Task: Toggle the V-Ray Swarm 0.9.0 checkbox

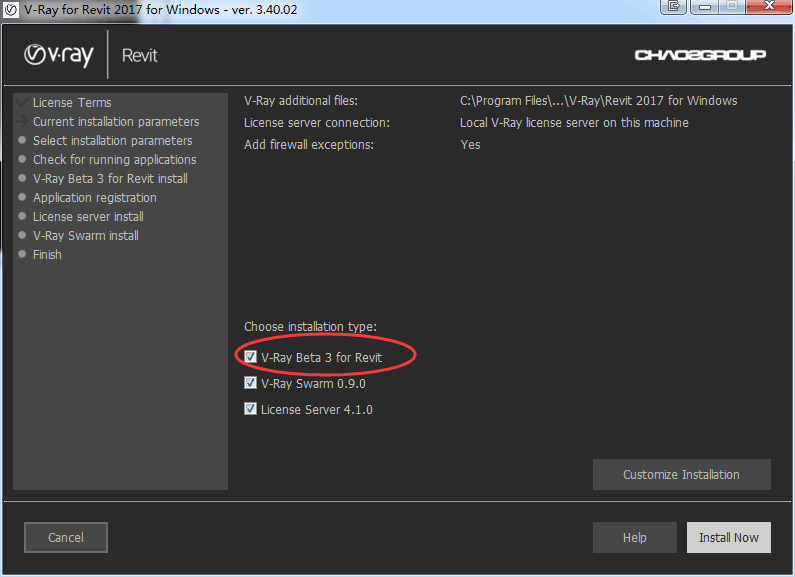Action: 251,383
